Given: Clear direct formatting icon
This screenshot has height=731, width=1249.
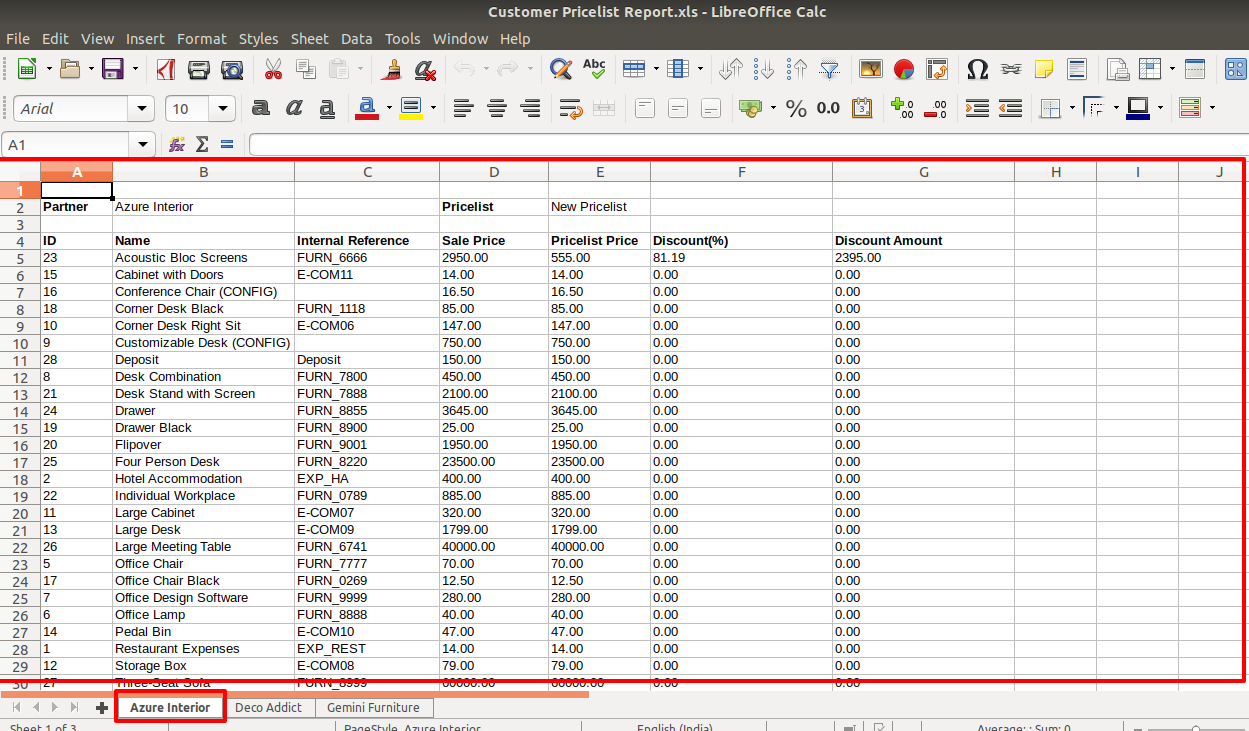Looking at the screenshot, I should pyautogui.click(x=425, y=69).
